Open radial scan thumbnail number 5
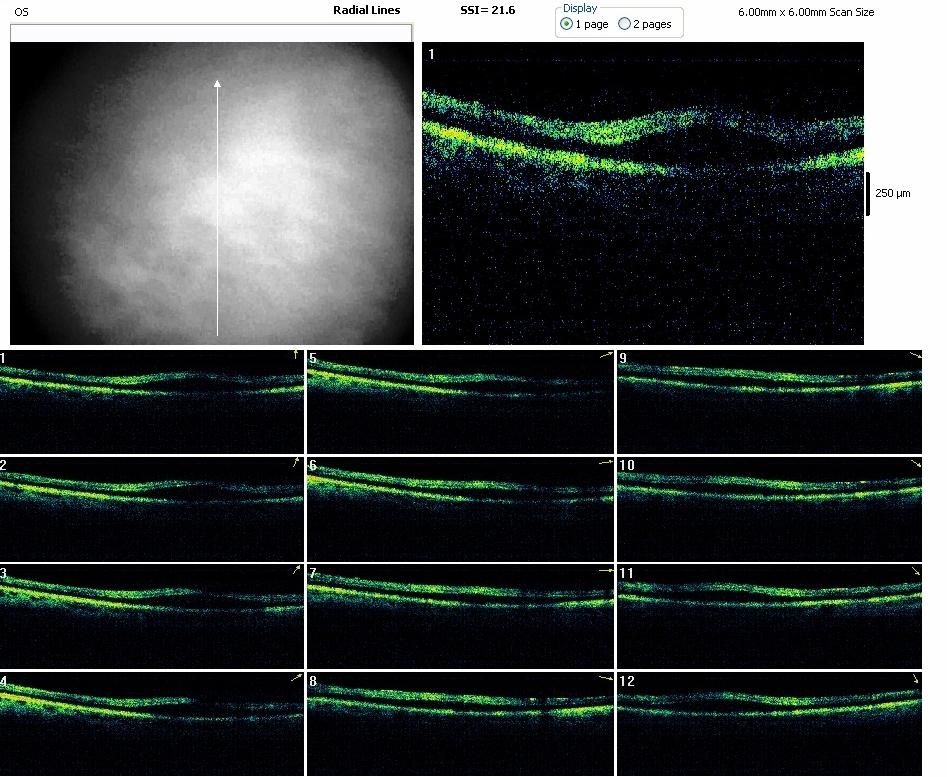The height and width of the screenshot is (777, 947). 460,401
